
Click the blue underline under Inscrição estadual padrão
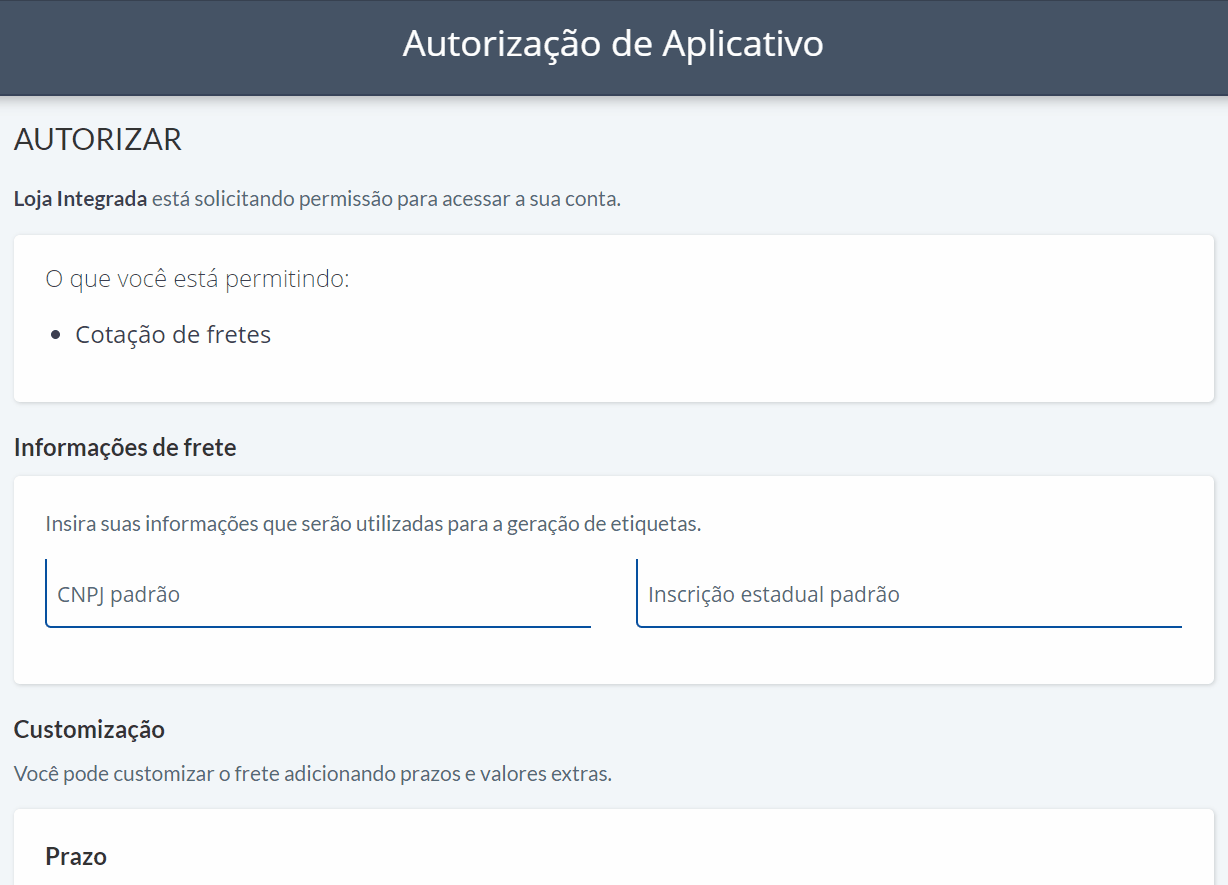point(908,627)
